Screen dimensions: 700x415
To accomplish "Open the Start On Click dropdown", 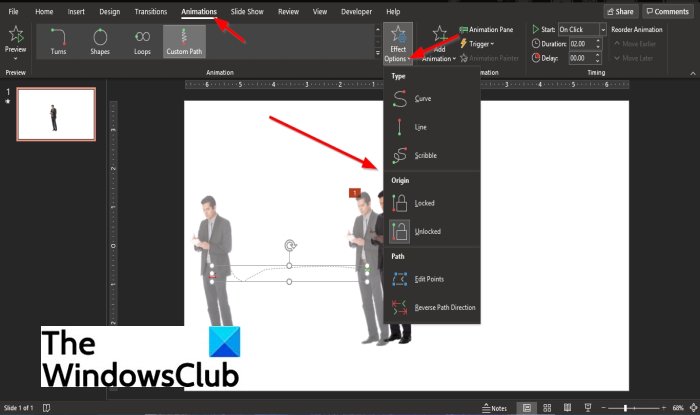I will coord(603,29).
